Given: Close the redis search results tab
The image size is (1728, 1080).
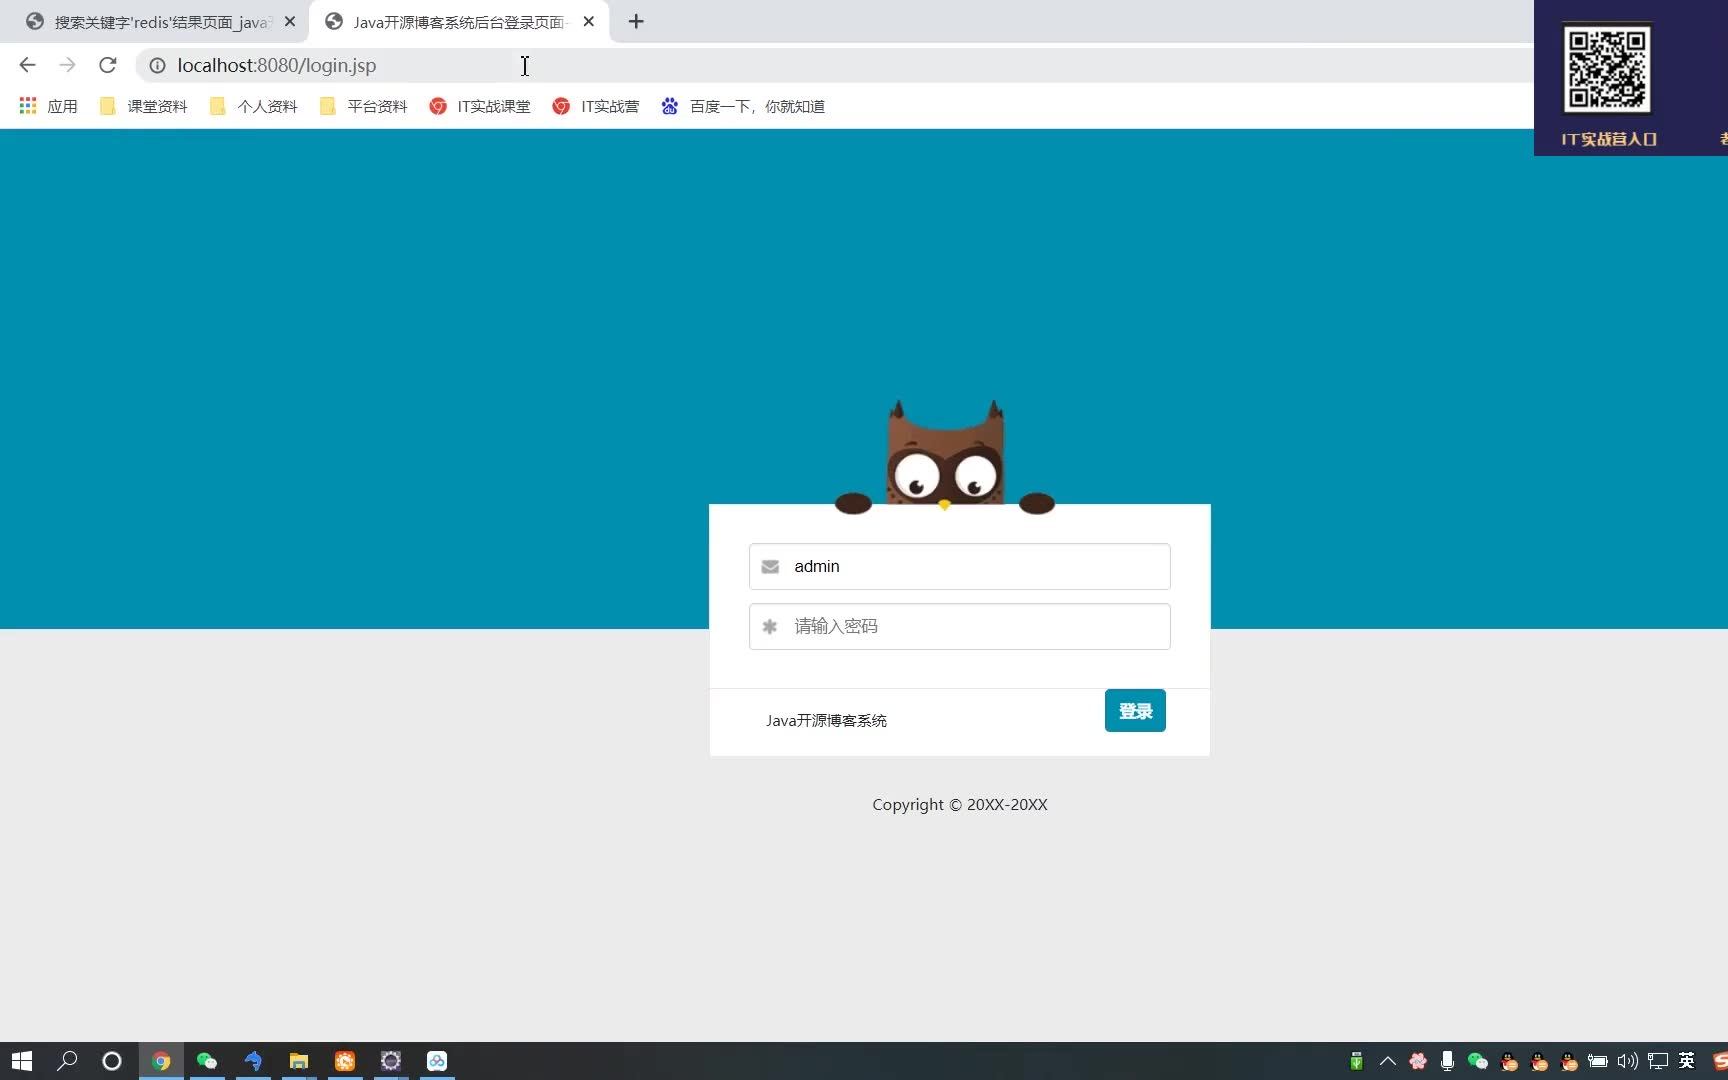Looking at the screenshot, I should [290, 21].
